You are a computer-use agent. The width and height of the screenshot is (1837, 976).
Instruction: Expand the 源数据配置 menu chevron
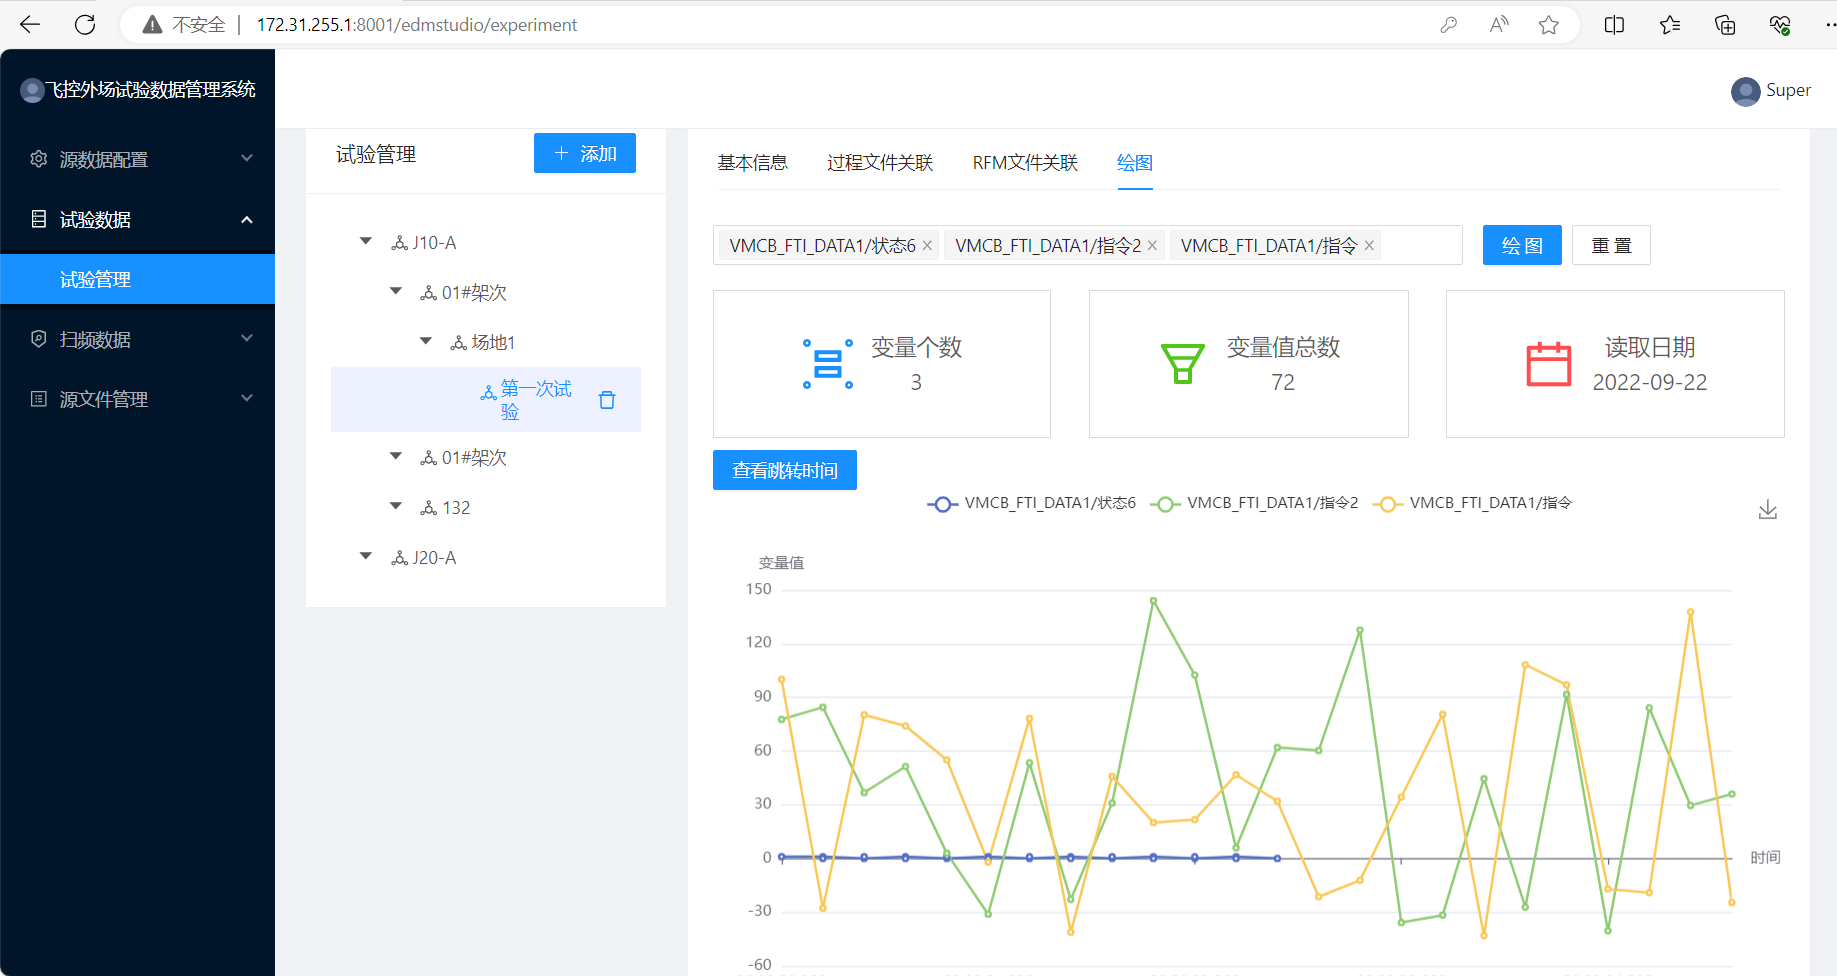coord(247,159)
